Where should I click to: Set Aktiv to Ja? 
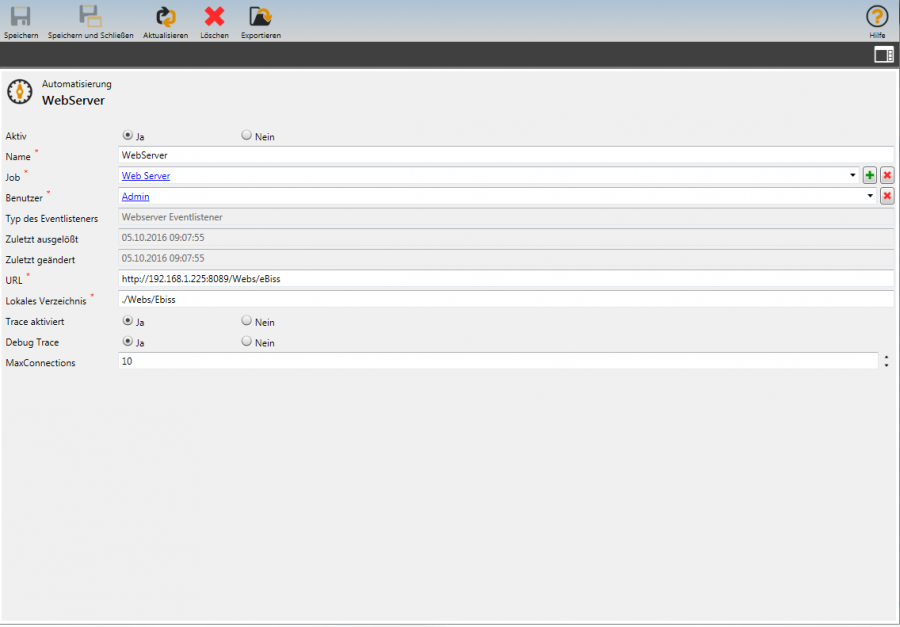(x=127, y=136)
